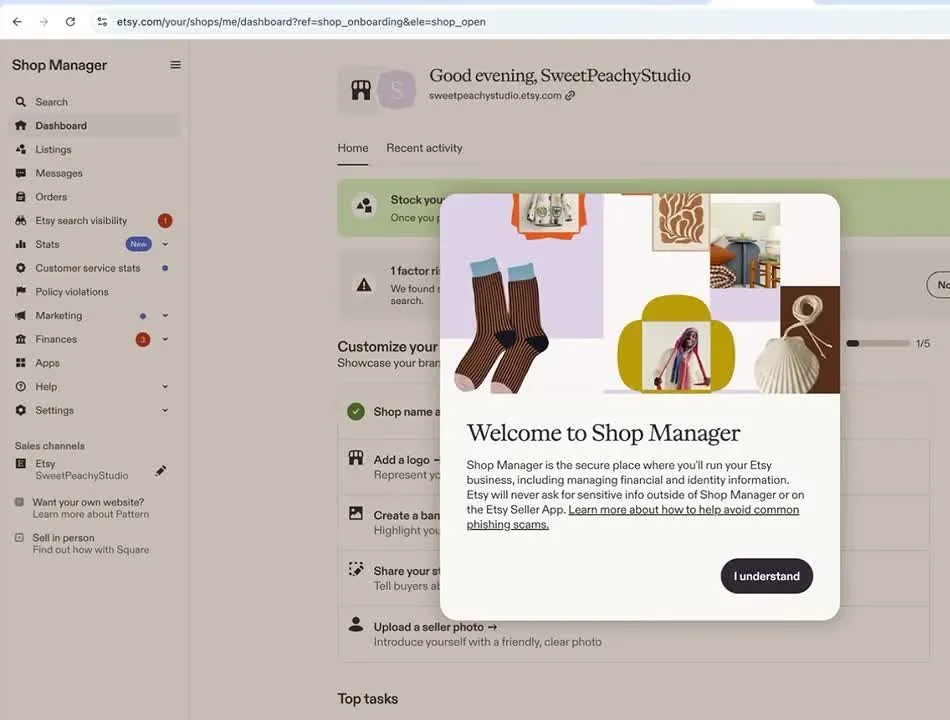The width and height of the screenshot is (950, 720).
Task: Click the warning triangle icon on factor alert
Action: click(x=364, y=285)
